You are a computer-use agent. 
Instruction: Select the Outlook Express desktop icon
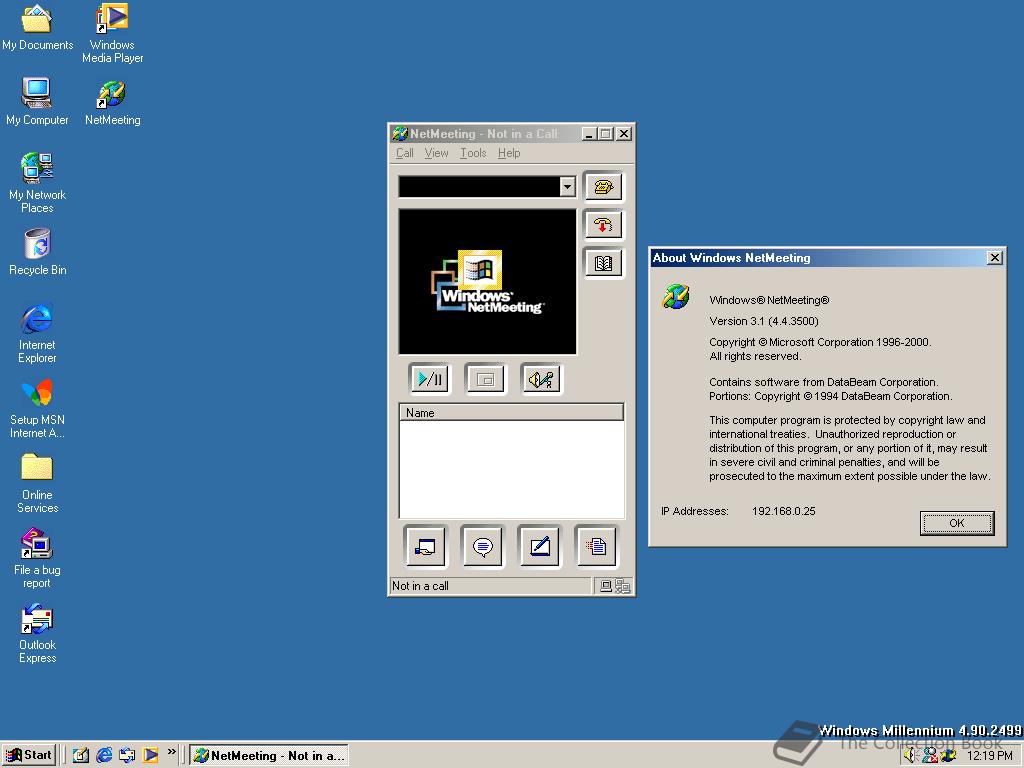(x=37, y=633)
